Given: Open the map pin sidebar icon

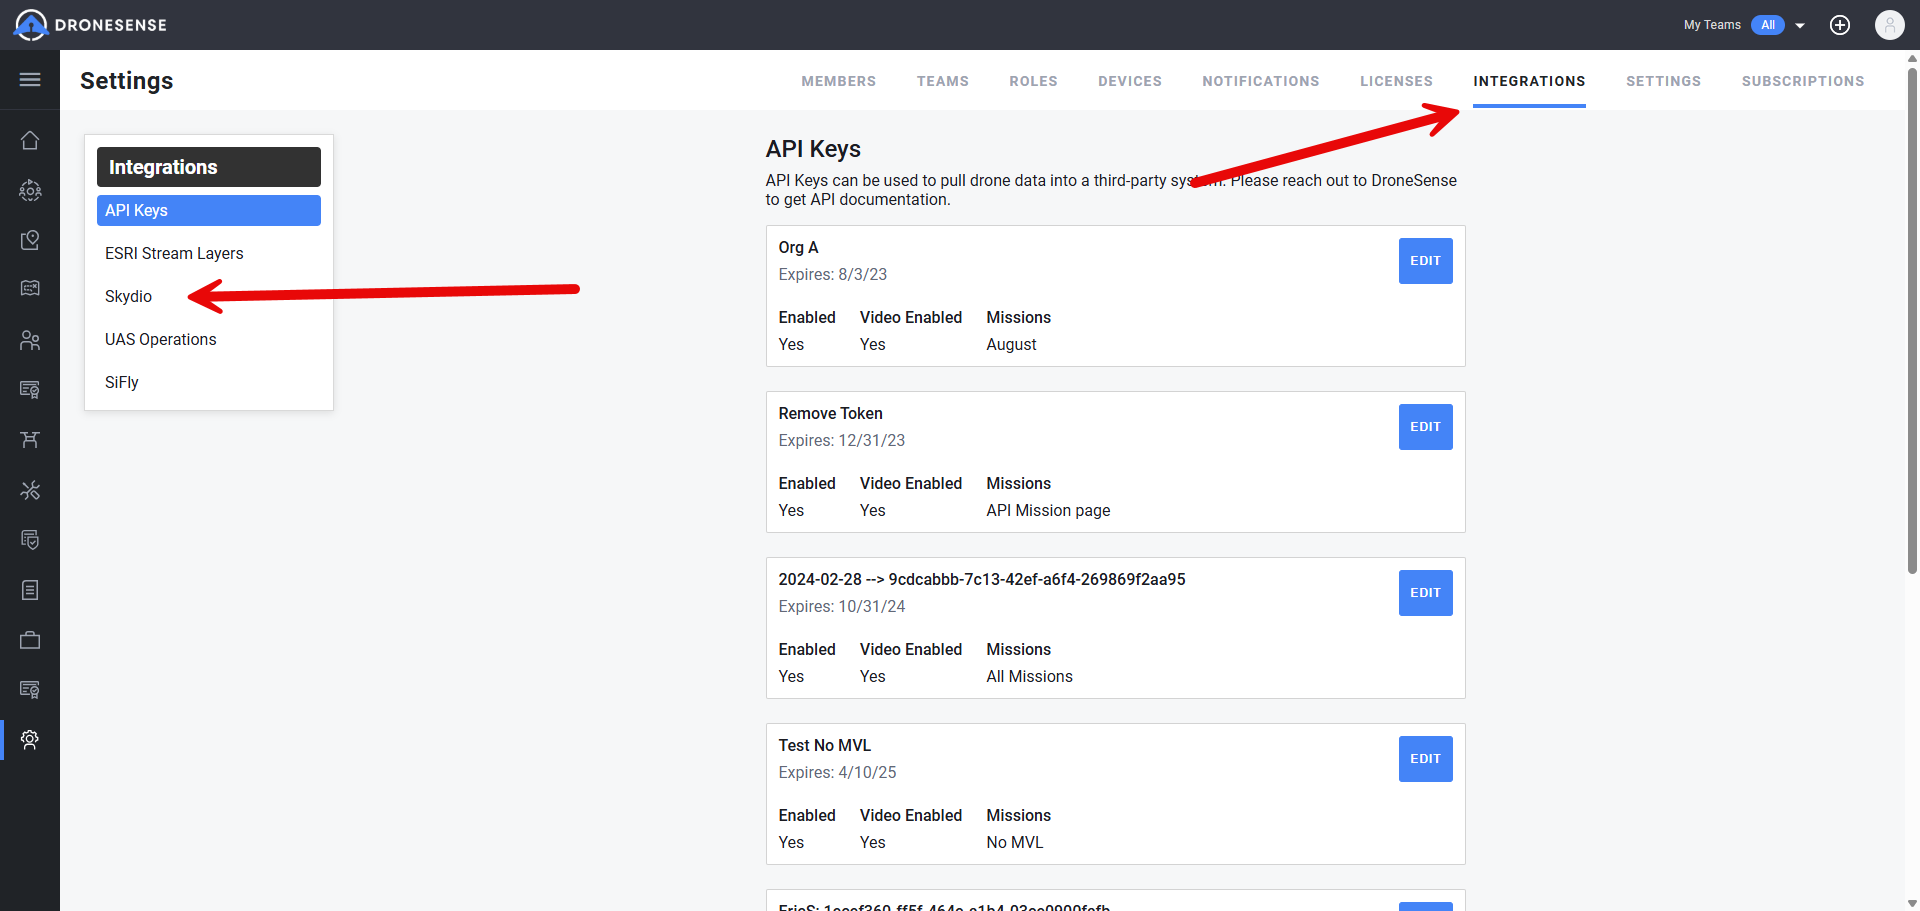Looking at the screenshot, I should pyautogui.click(x=30, y=240).
